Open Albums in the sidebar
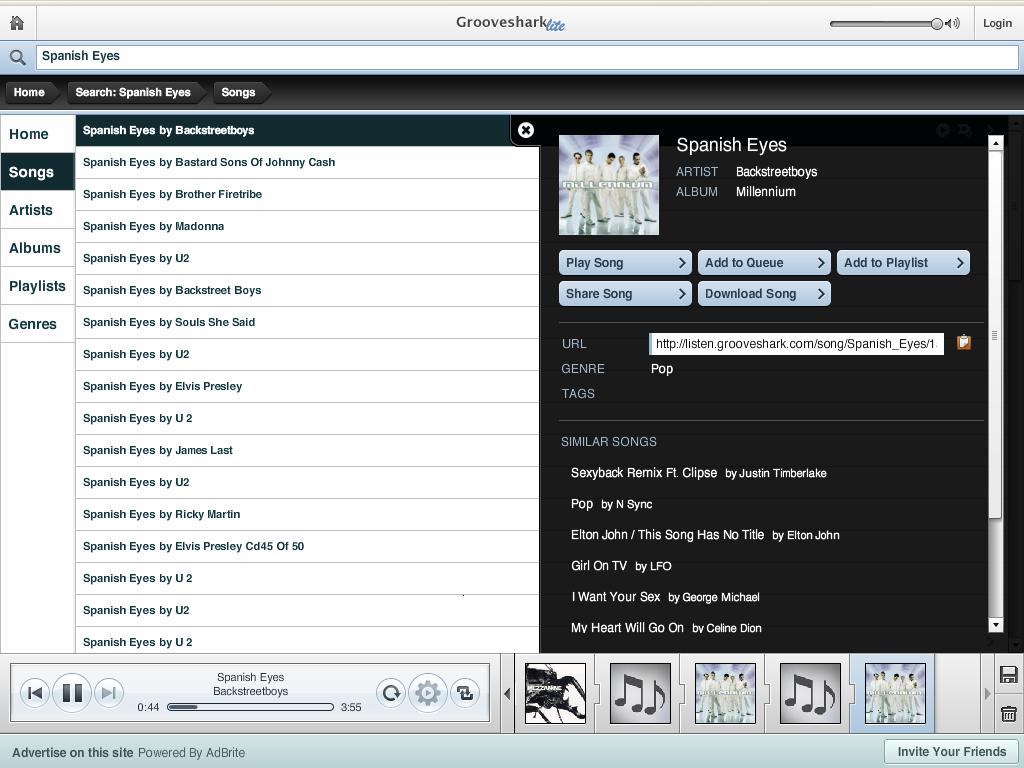The height and width of the screenshot is (768, 1024). coord(38,248)
